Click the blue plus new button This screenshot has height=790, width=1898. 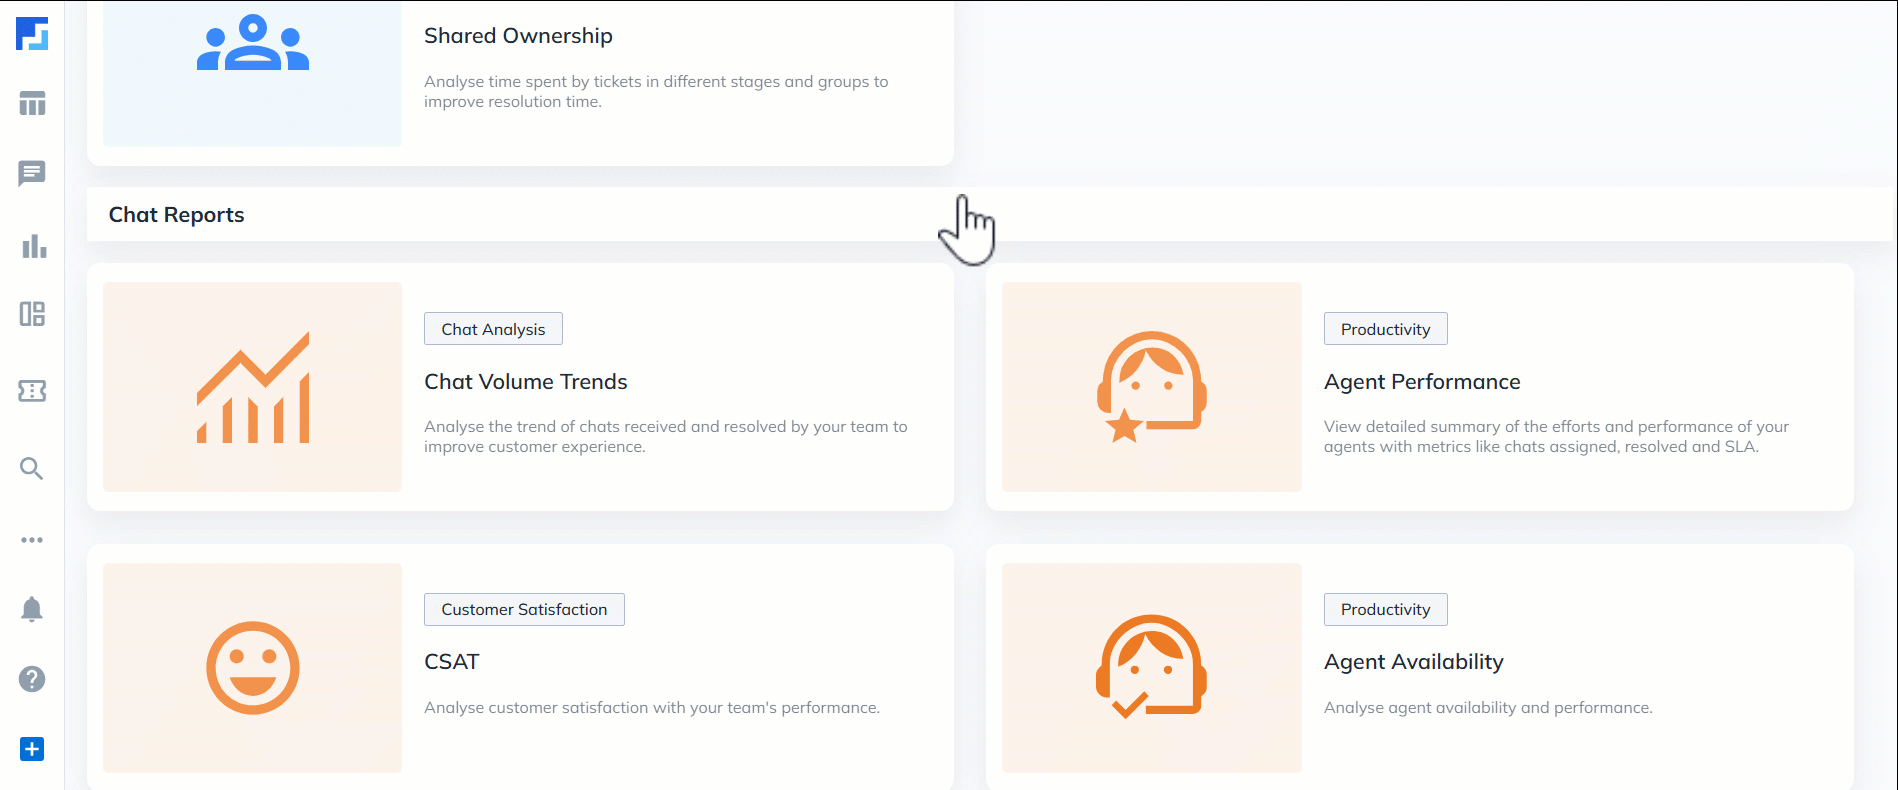[32, 749]
